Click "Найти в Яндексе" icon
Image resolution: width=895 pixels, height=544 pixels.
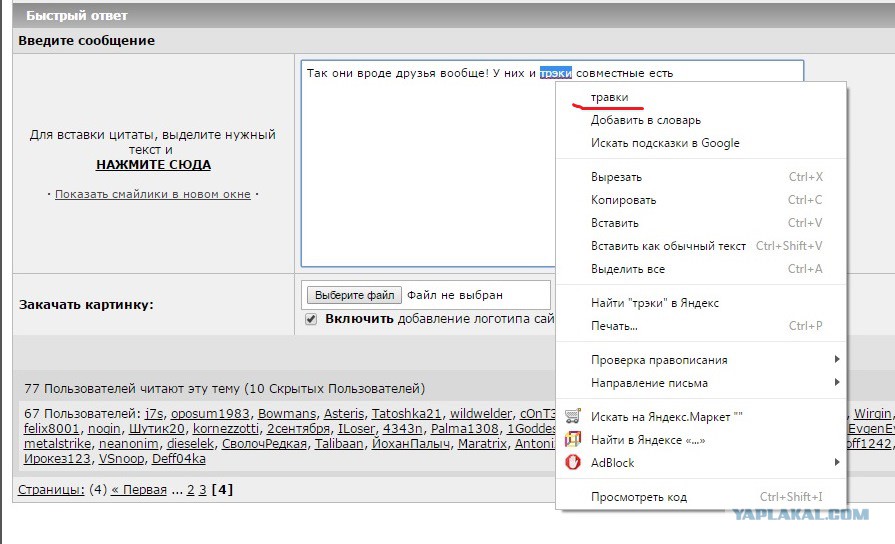[x=573, y=440]
